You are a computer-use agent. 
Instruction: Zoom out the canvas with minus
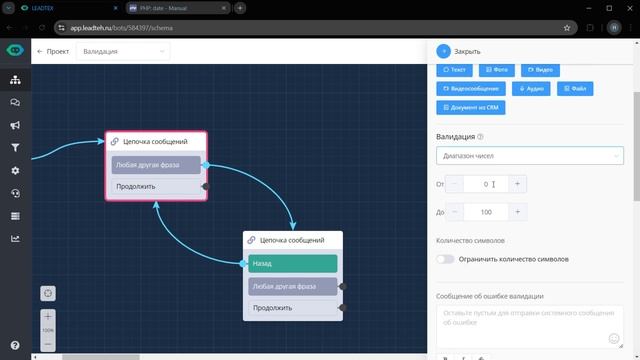click(48, 344)
